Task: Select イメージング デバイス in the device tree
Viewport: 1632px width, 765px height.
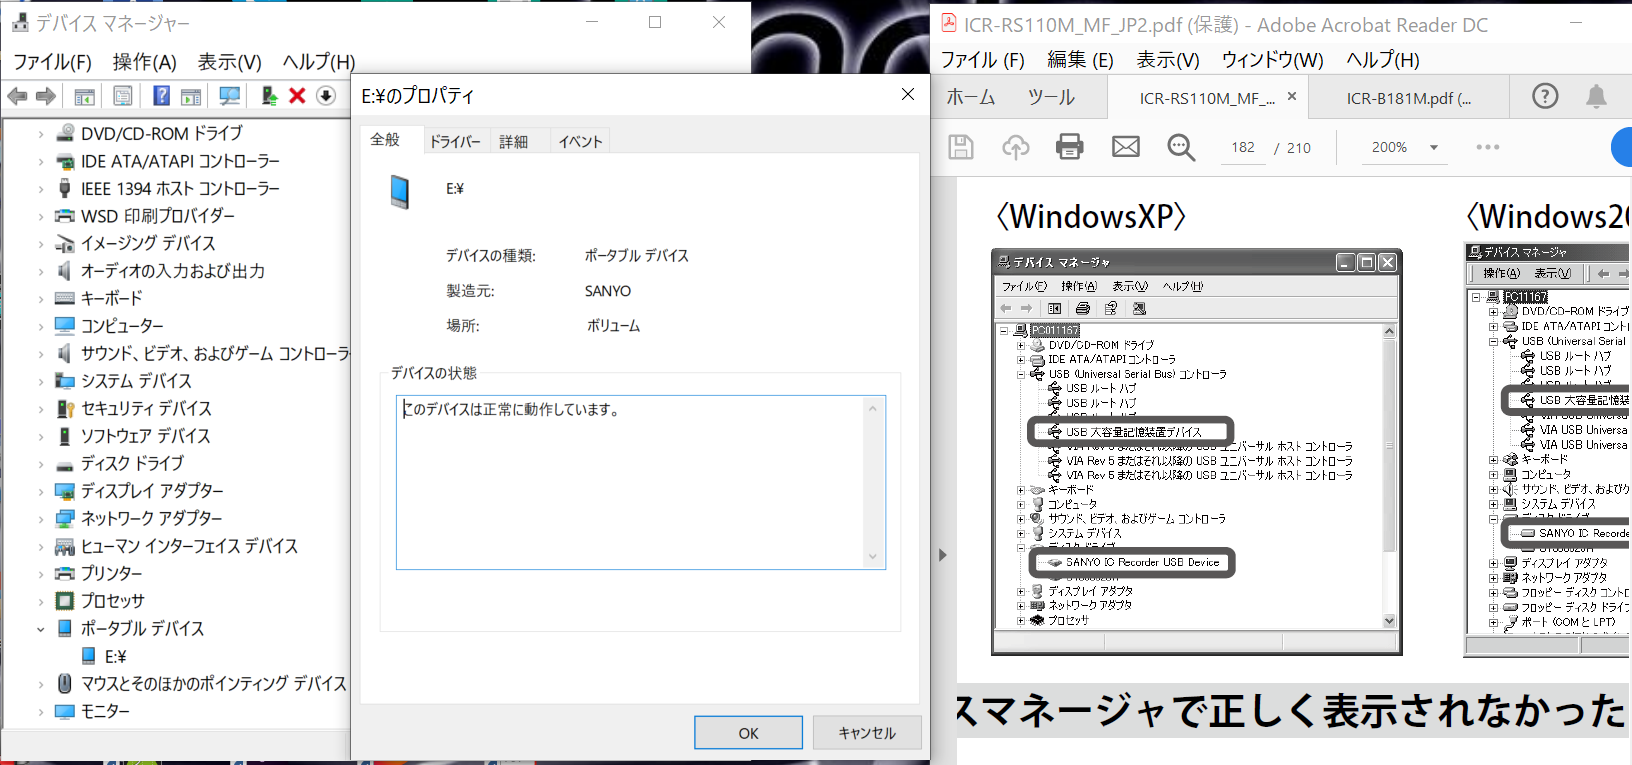Action: coord(148,244)
